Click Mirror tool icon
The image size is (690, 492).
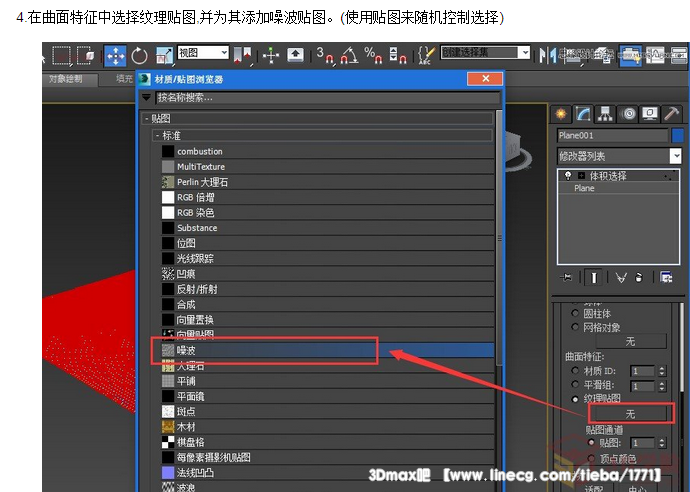(x=547, y=56)
